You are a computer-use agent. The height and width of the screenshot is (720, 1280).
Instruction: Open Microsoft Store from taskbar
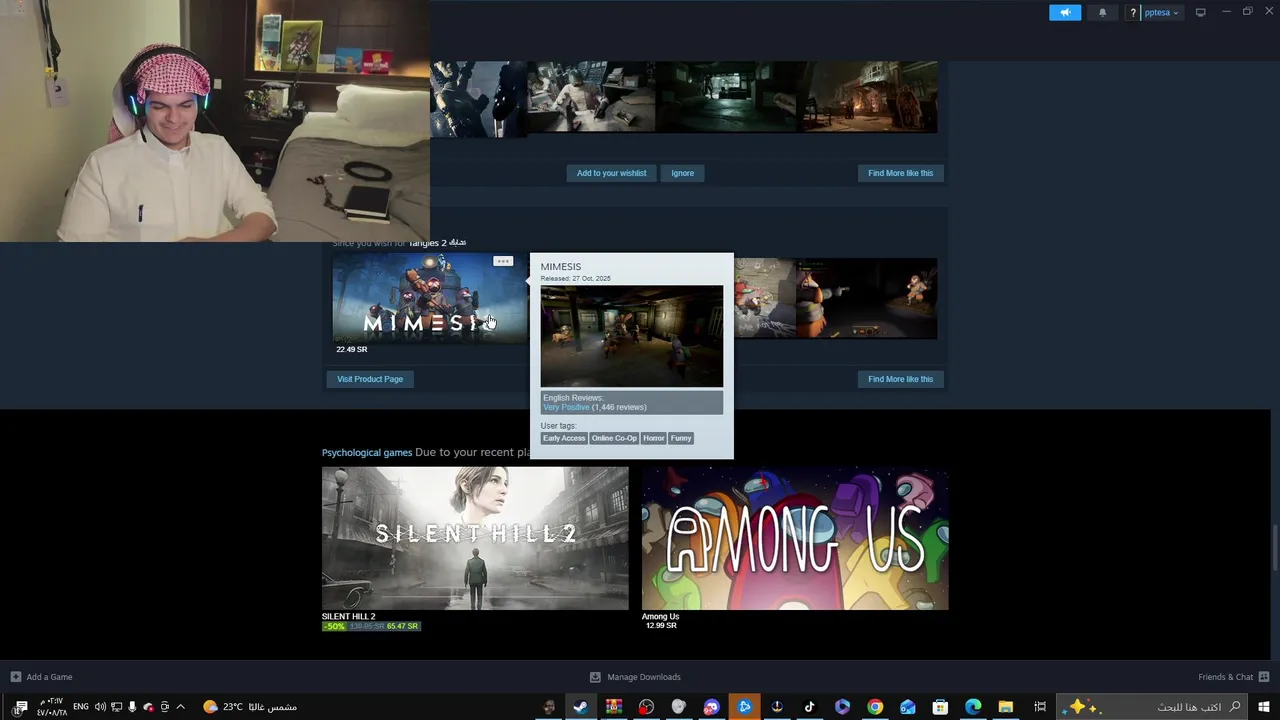pos(940,707)
